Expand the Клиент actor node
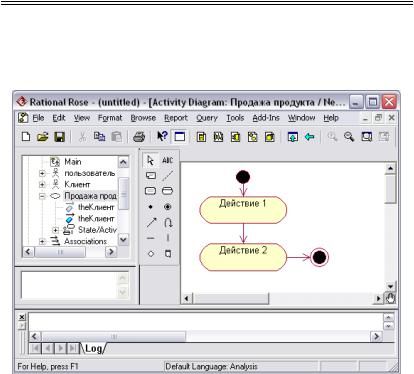Screen dimensions: 414x374 pos(42,184)
